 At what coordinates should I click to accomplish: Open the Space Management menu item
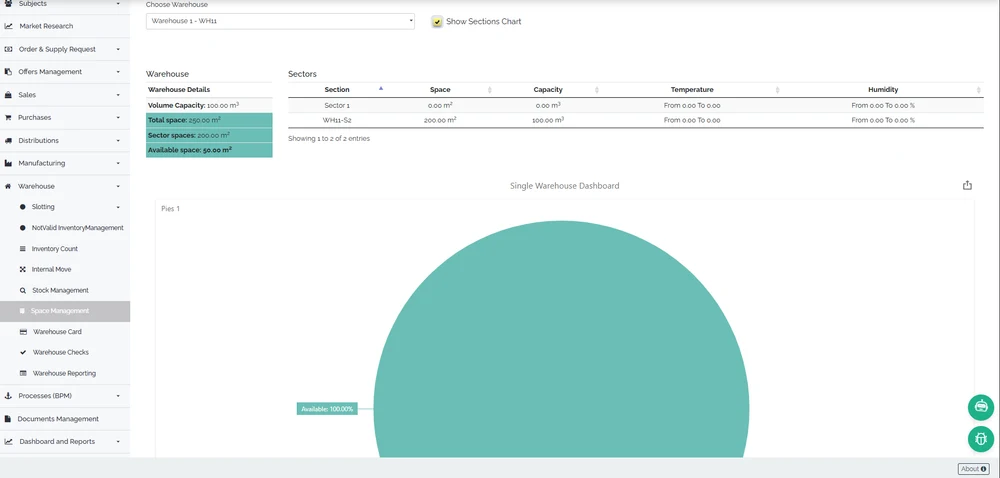coord(65,311)
